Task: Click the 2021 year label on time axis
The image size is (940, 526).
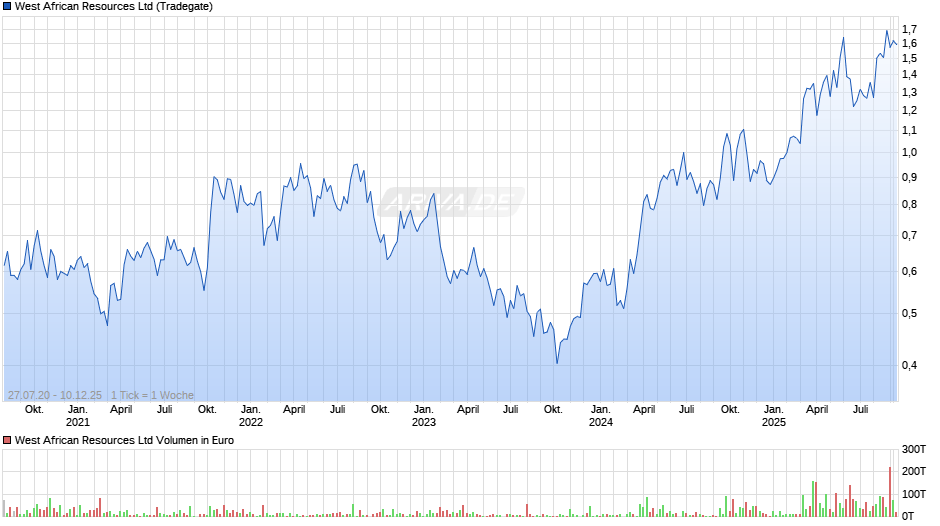Action: 77,422
